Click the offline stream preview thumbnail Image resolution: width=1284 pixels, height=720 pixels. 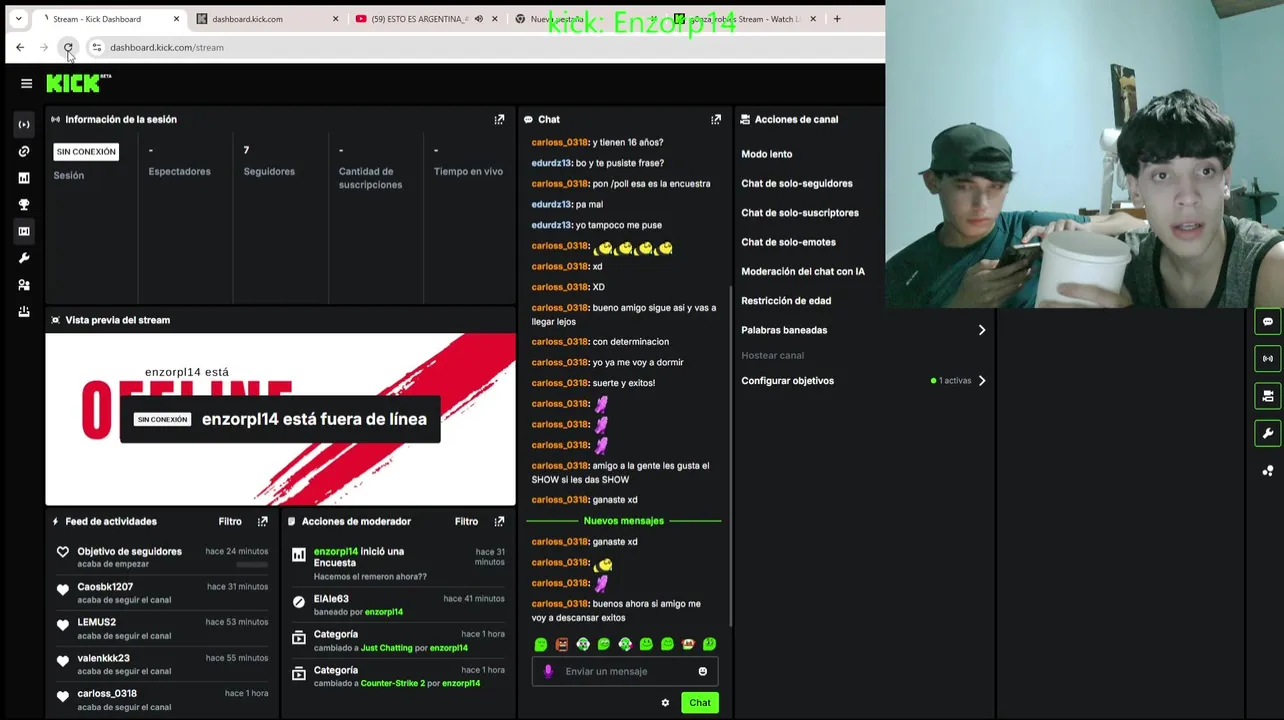tap(280, 419)
